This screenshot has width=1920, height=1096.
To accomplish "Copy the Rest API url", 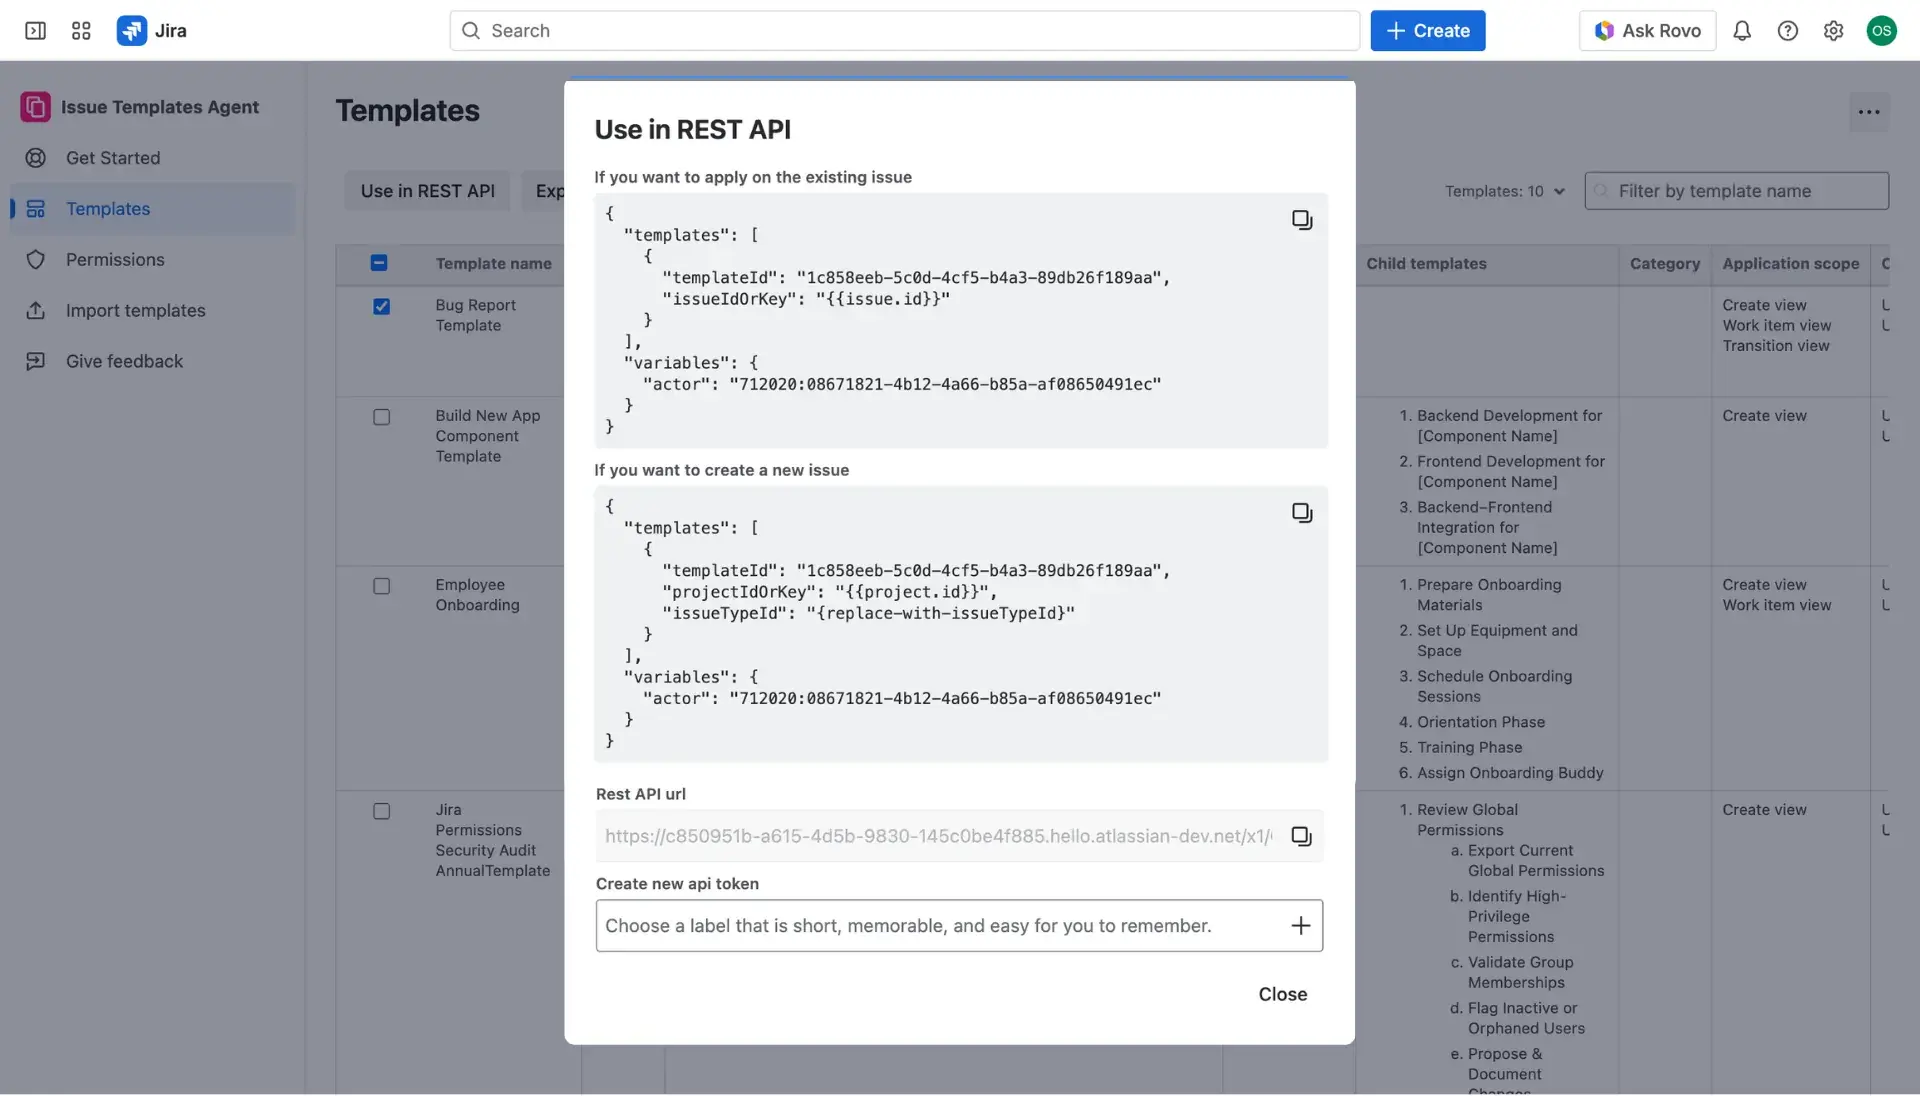I will pos(1300,836).
